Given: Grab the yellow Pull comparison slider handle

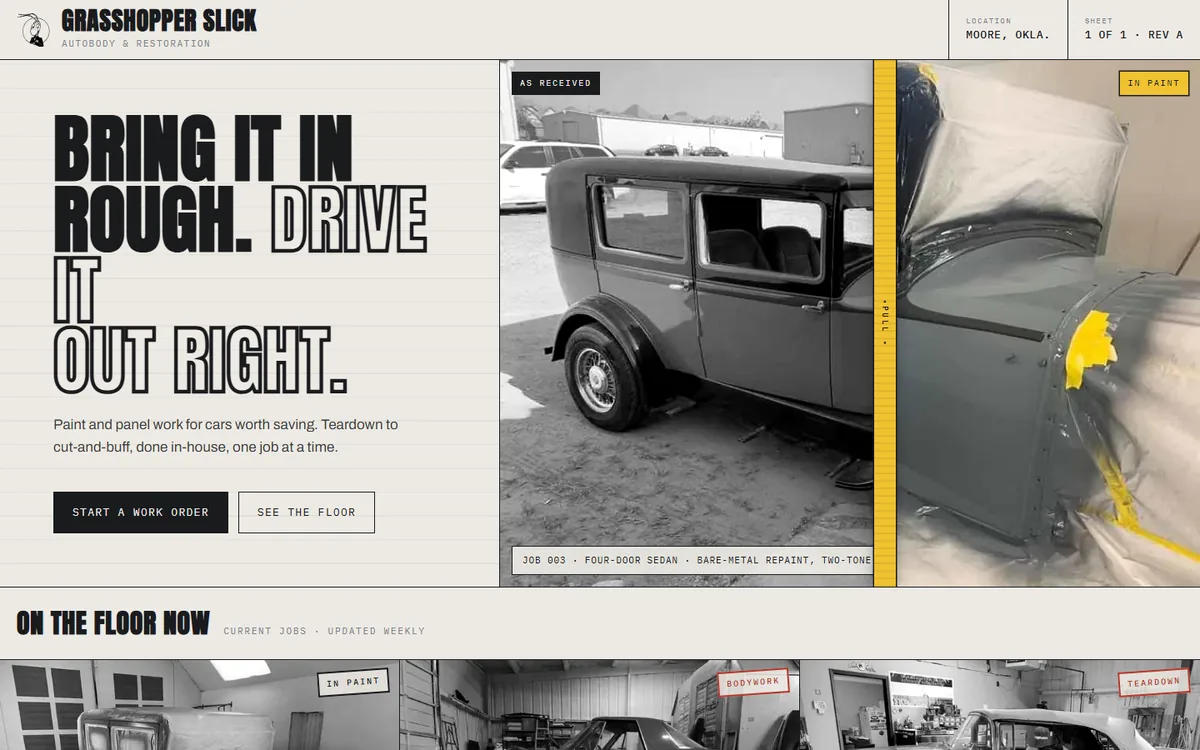Looking at the screenshot, I should point(885,322).
